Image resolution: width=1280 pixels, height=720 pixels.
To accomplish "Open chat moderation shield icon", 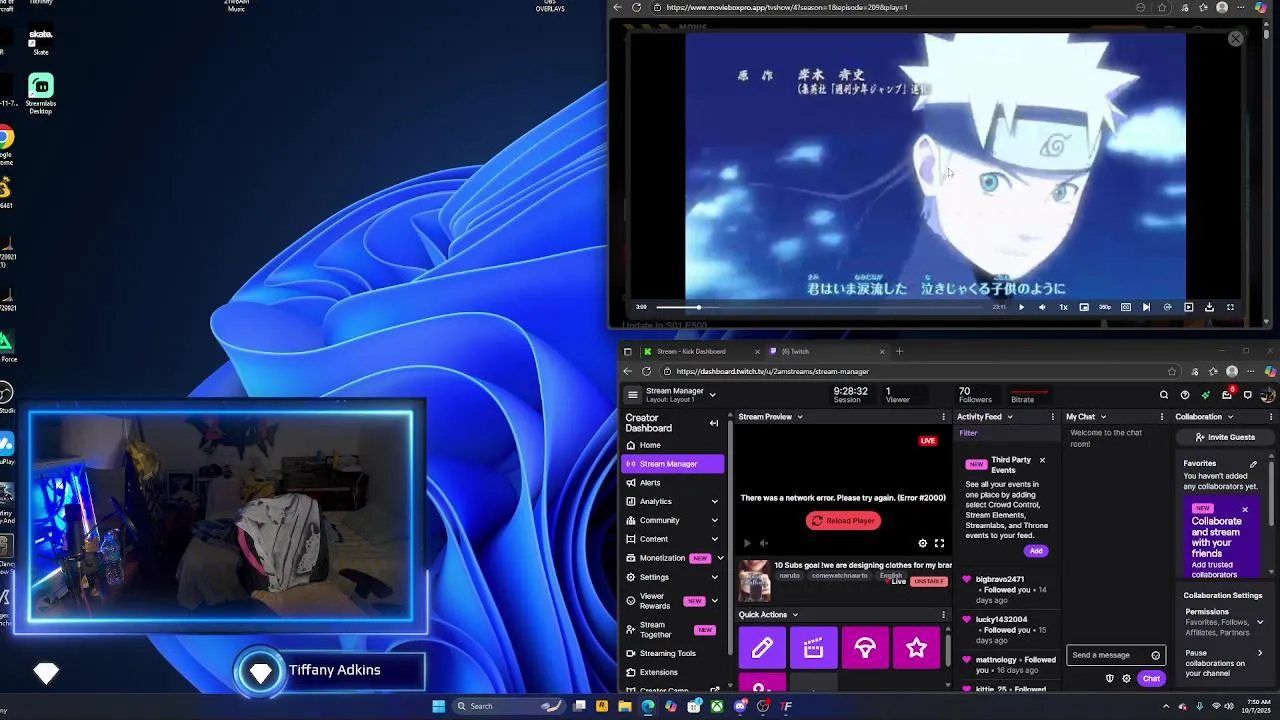I will (1109, 679).
